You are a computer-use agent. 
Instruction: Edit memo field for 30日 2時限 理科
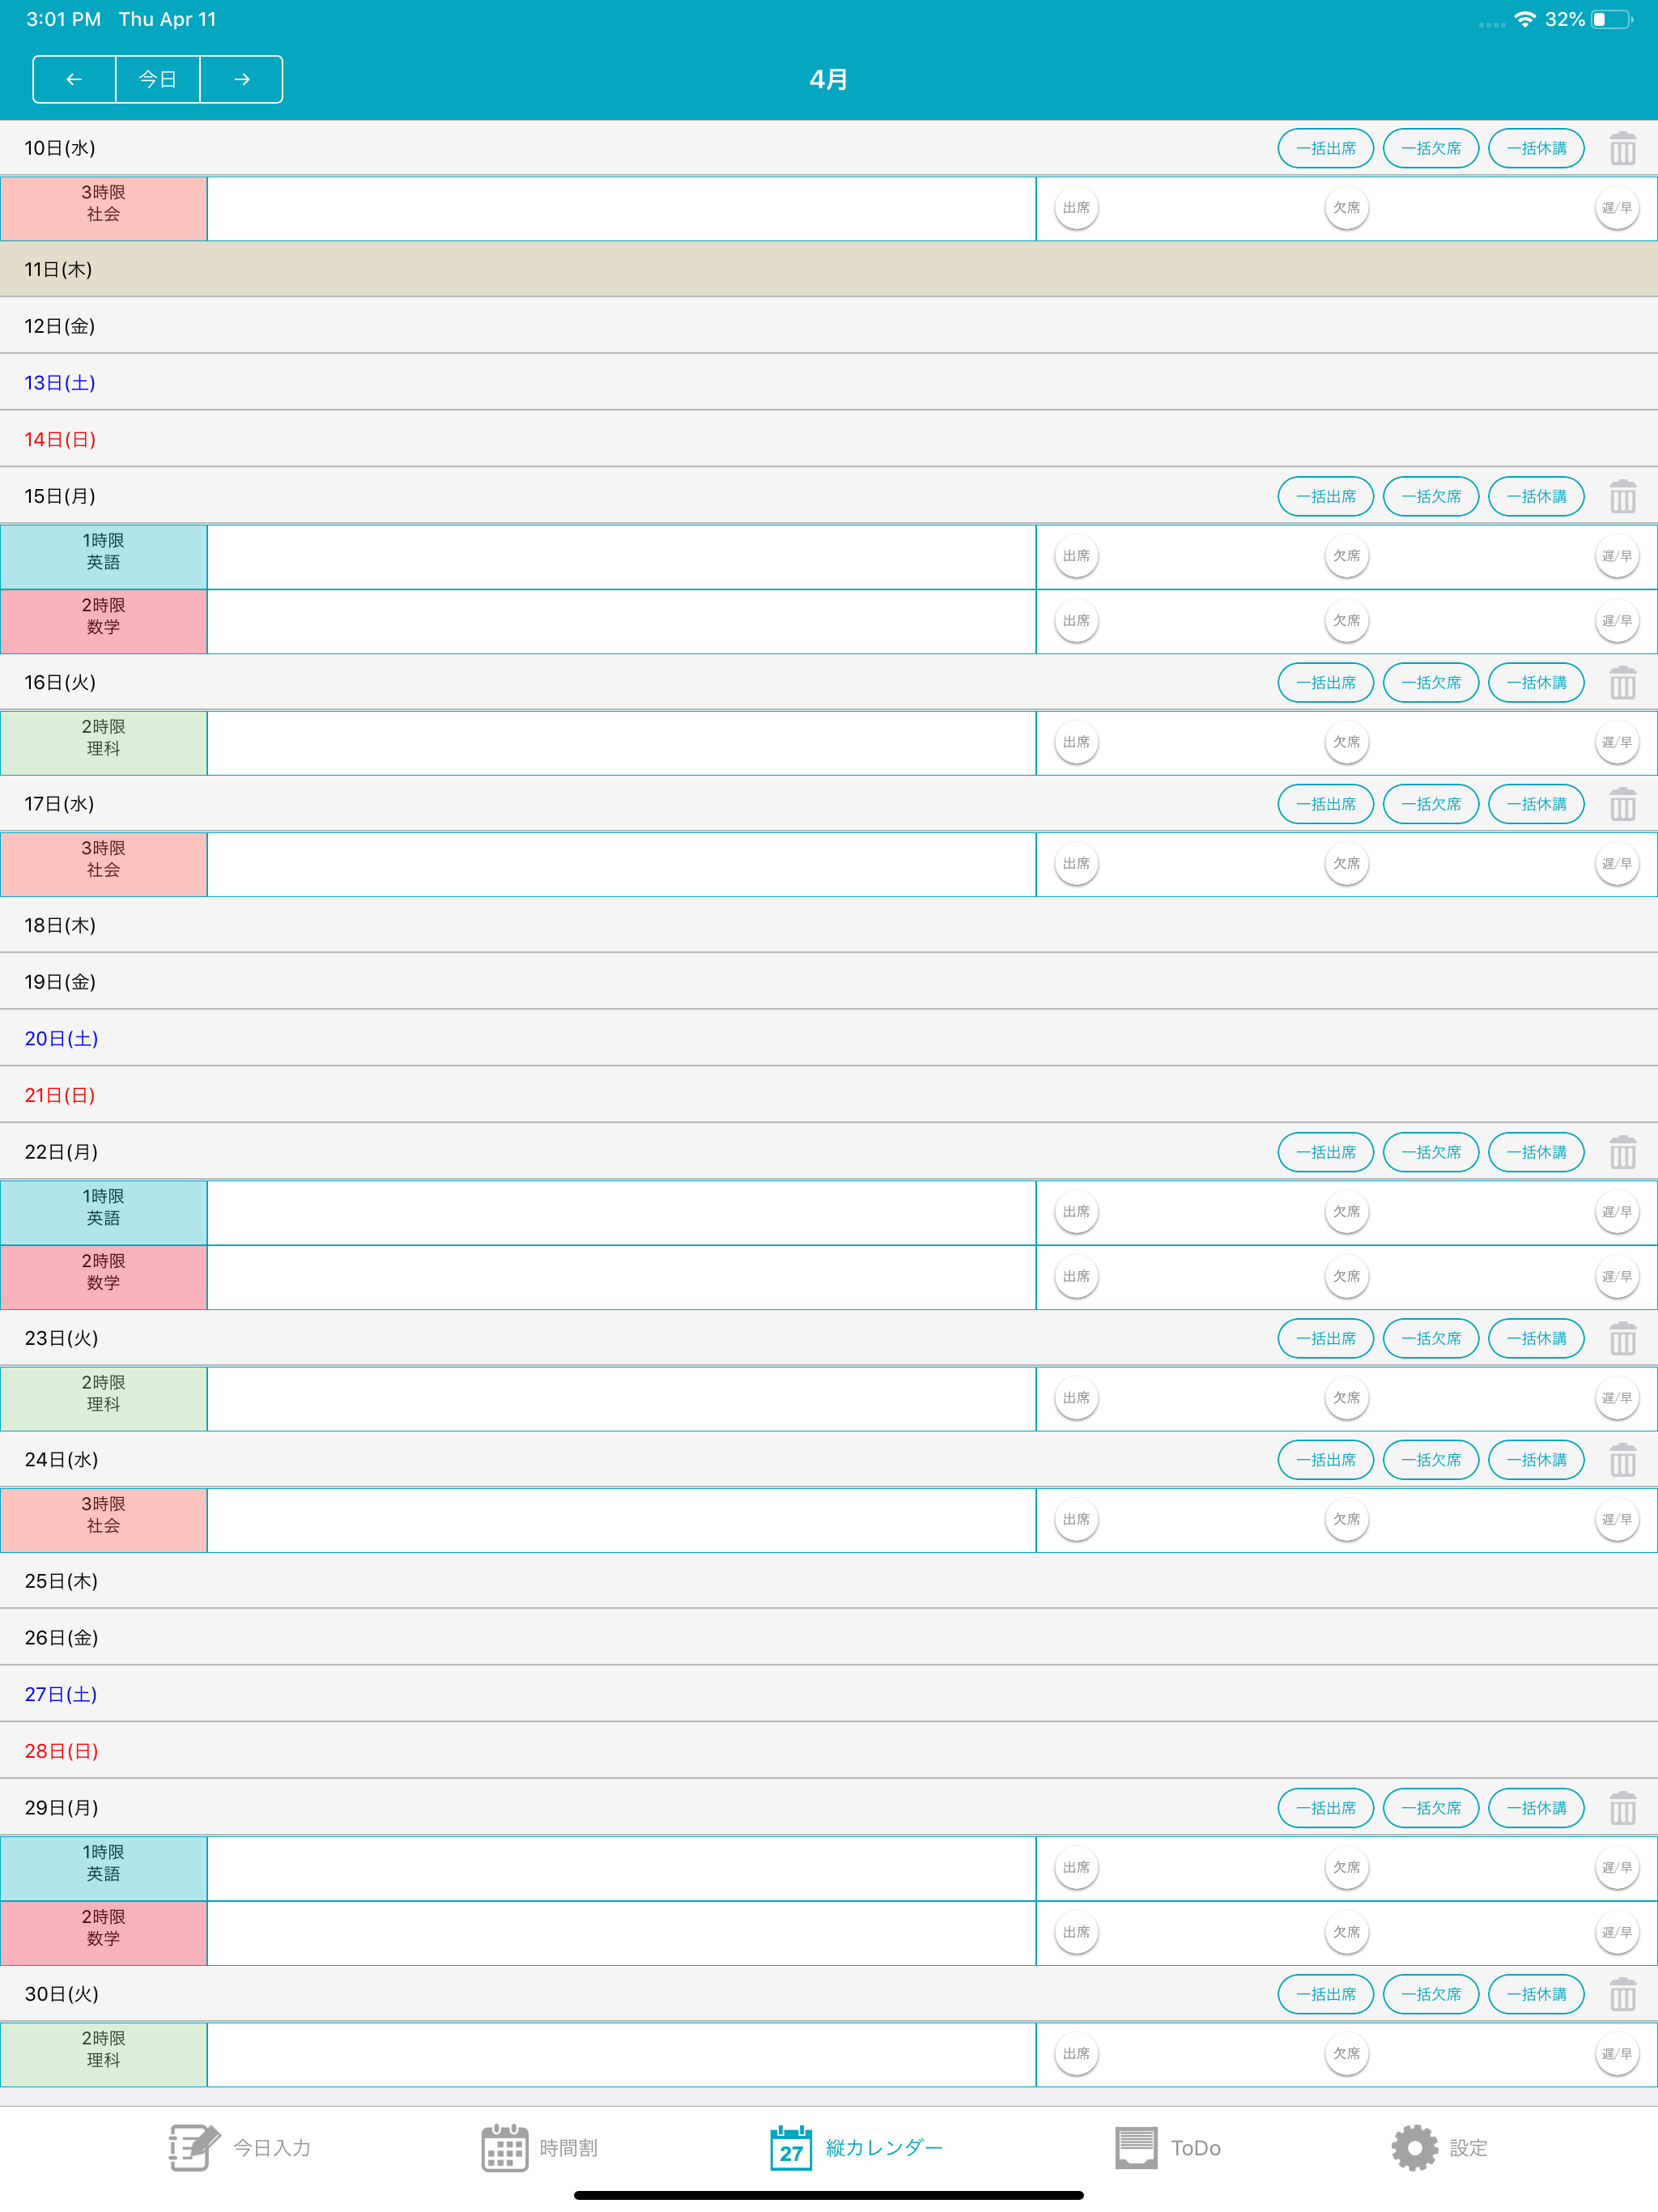(x=621, y=2055)
